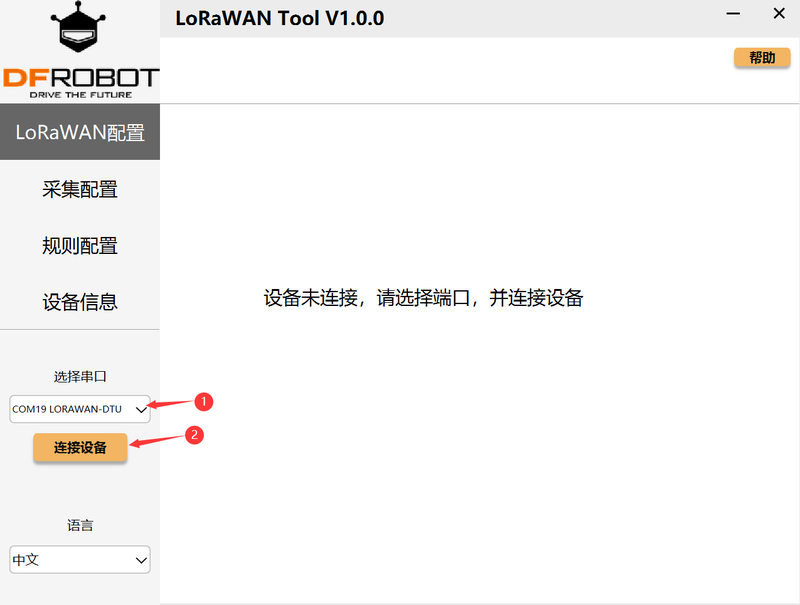
Task: Click the red numbered marker 1
Action: coord(203,402)
